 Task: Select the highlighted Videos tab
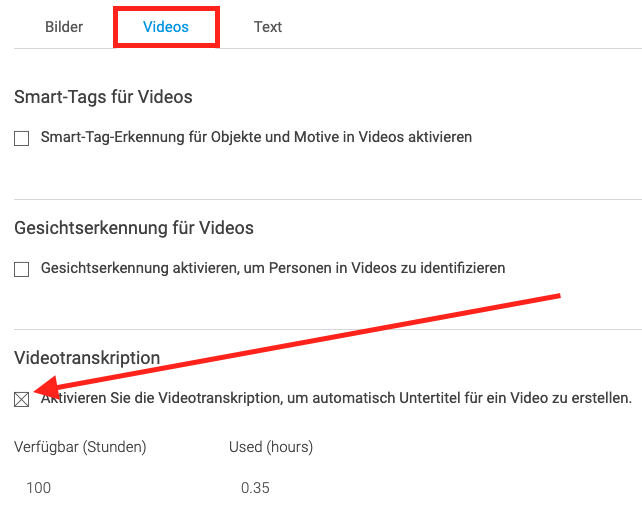click(166, 27)
